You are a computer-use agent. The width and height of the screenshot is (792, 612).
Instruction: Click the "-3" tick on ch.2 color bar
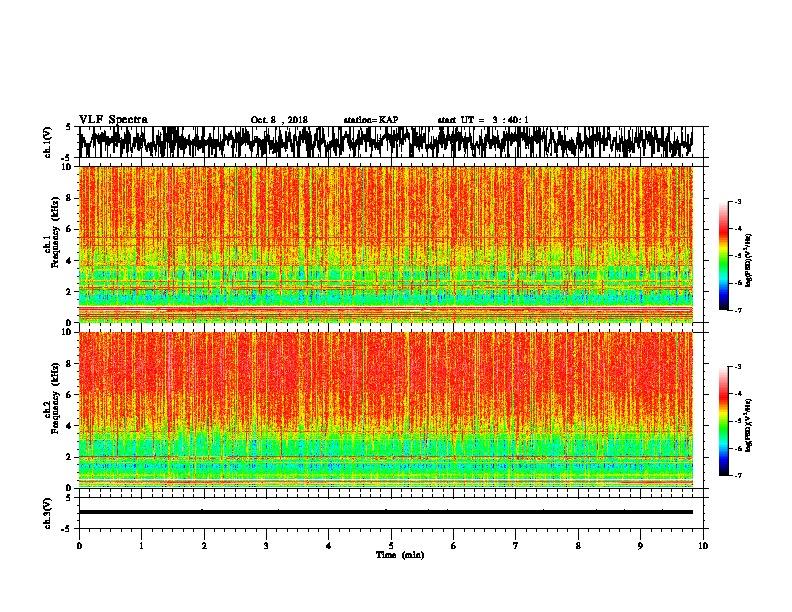click(x=737, y=367)
